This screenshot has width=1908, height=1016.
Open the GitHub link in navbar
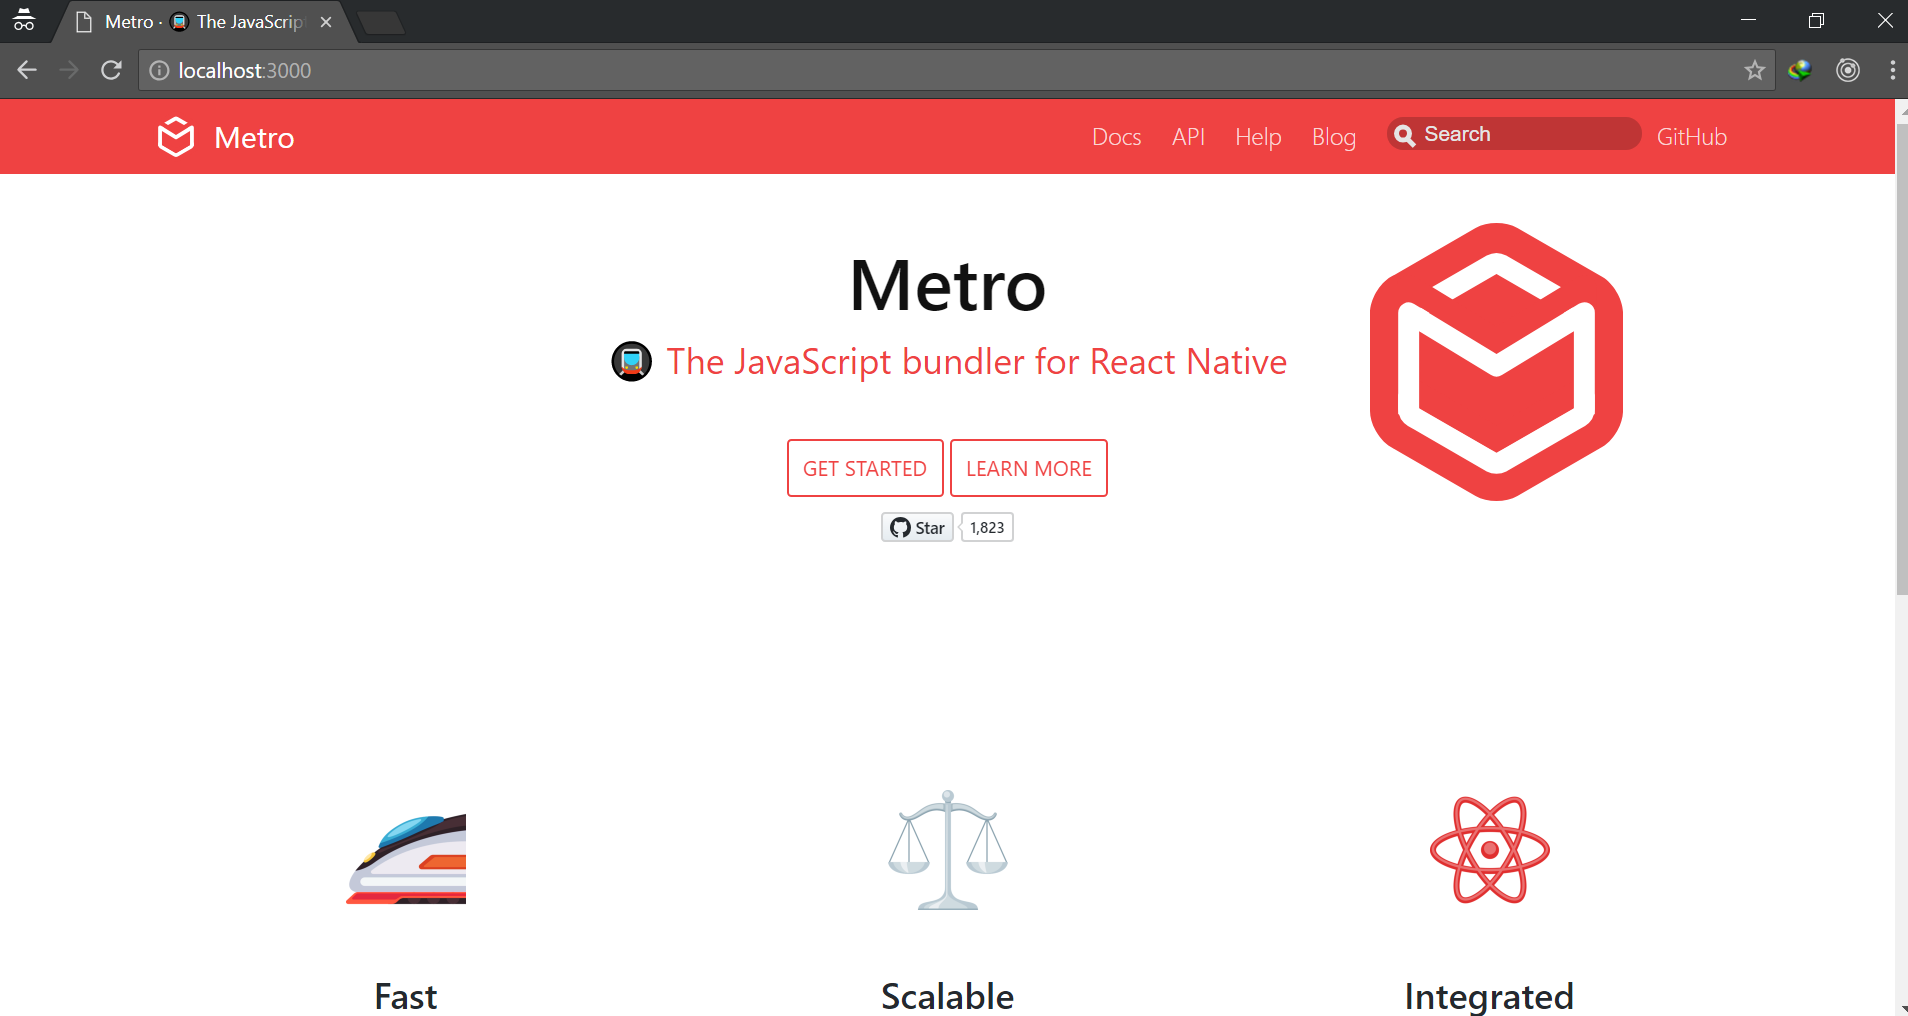coord(1692,137)
